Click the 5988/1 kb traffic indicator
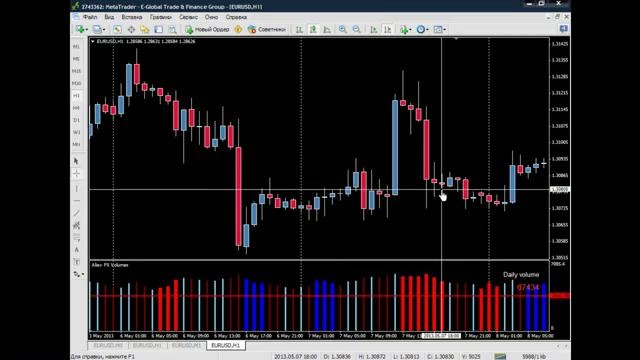The image size is (640, 360). [534, 356]
